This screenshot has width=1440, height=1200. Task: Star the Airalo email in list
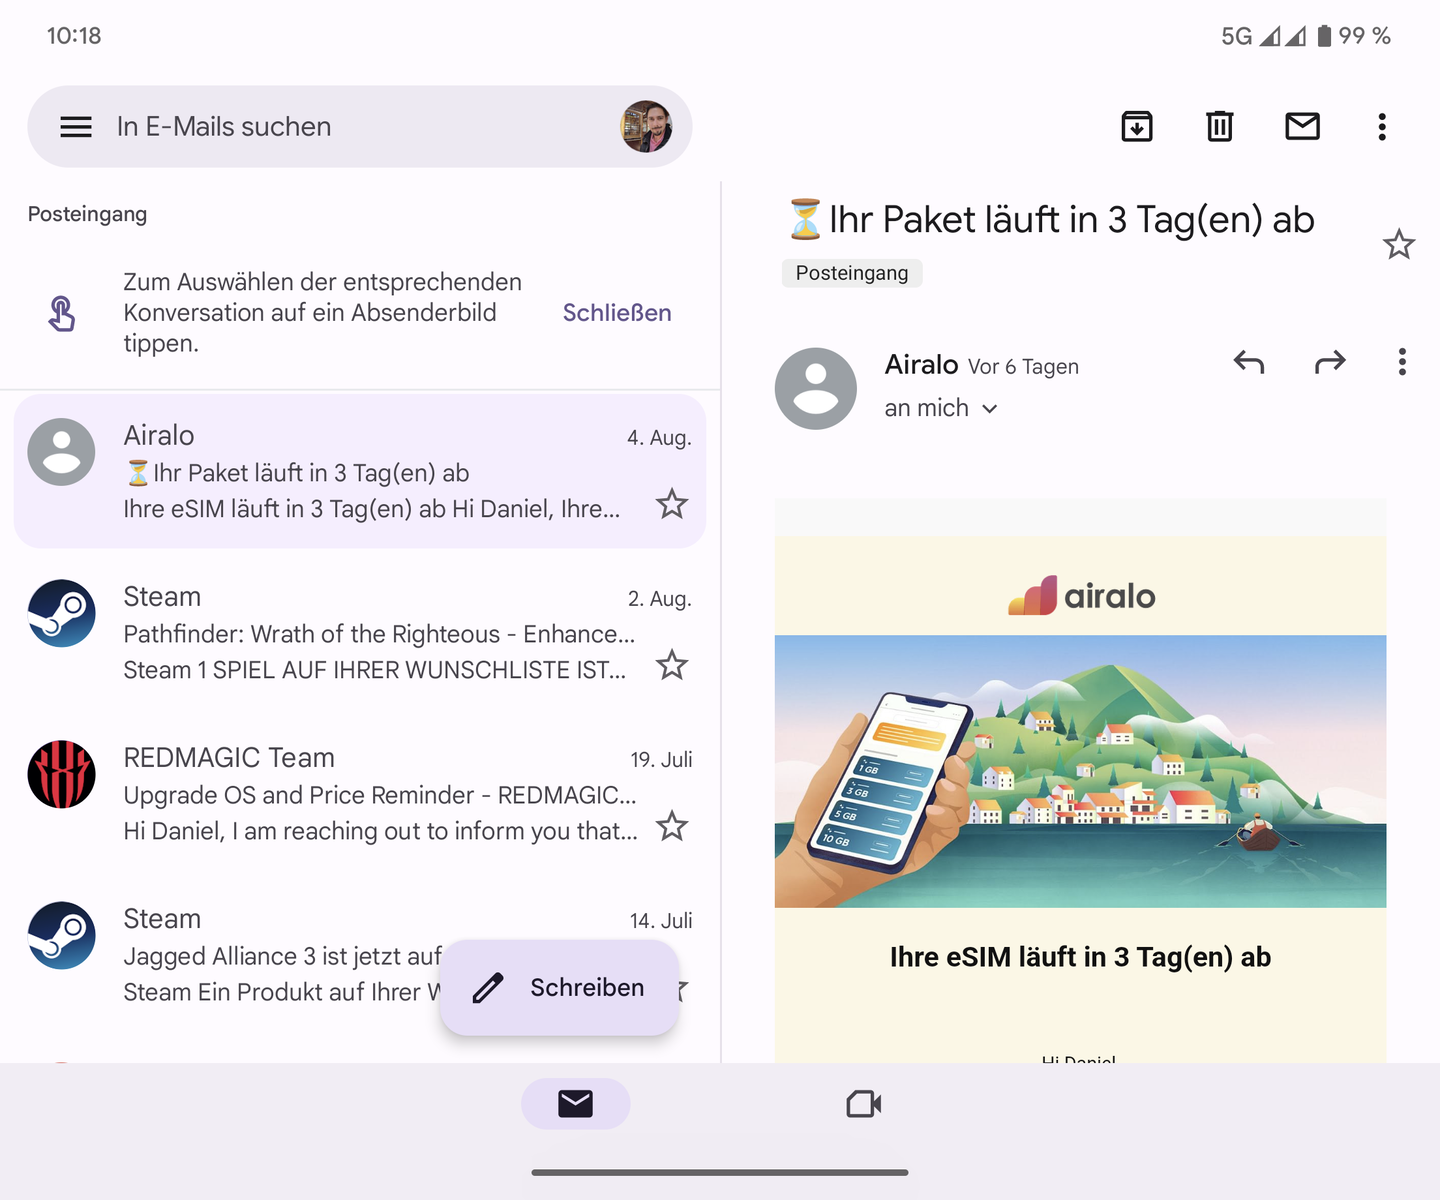pyautogui.click(x=672, y=504)
